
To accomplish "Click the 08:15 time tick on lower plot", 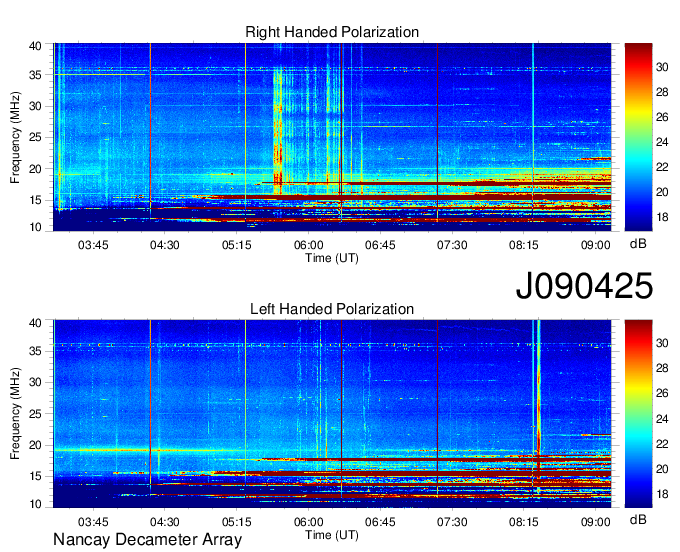I will [x=524, y=522].
